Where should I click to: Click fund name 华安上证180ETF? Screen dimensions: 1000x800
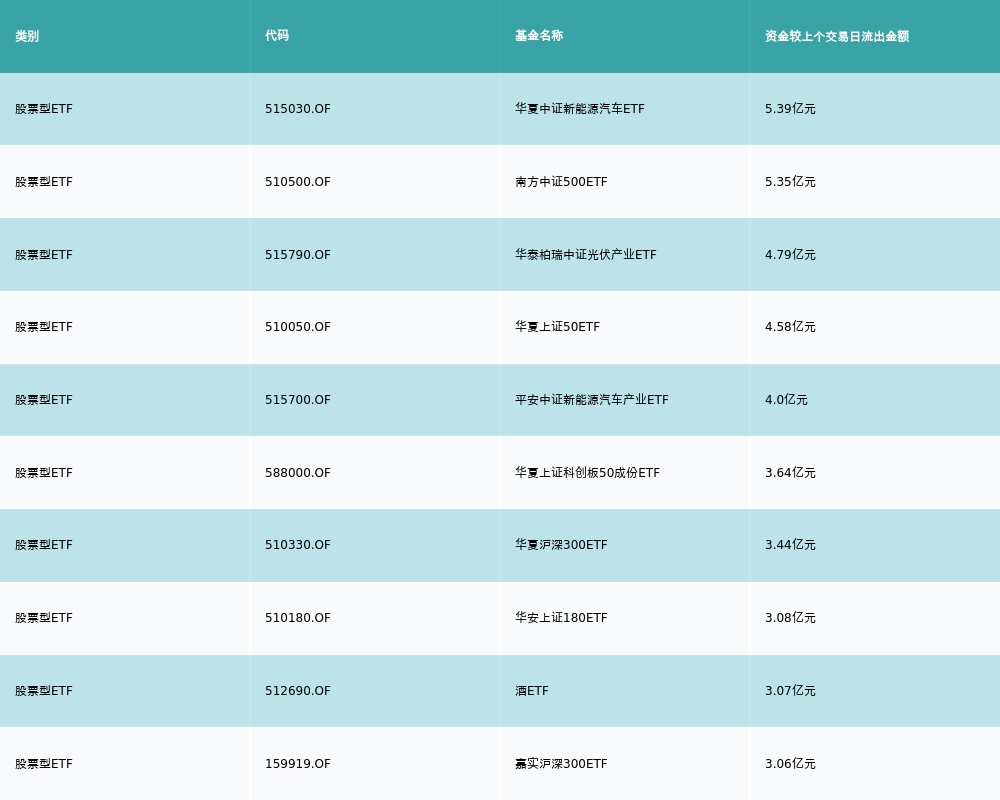click(561, 618)
